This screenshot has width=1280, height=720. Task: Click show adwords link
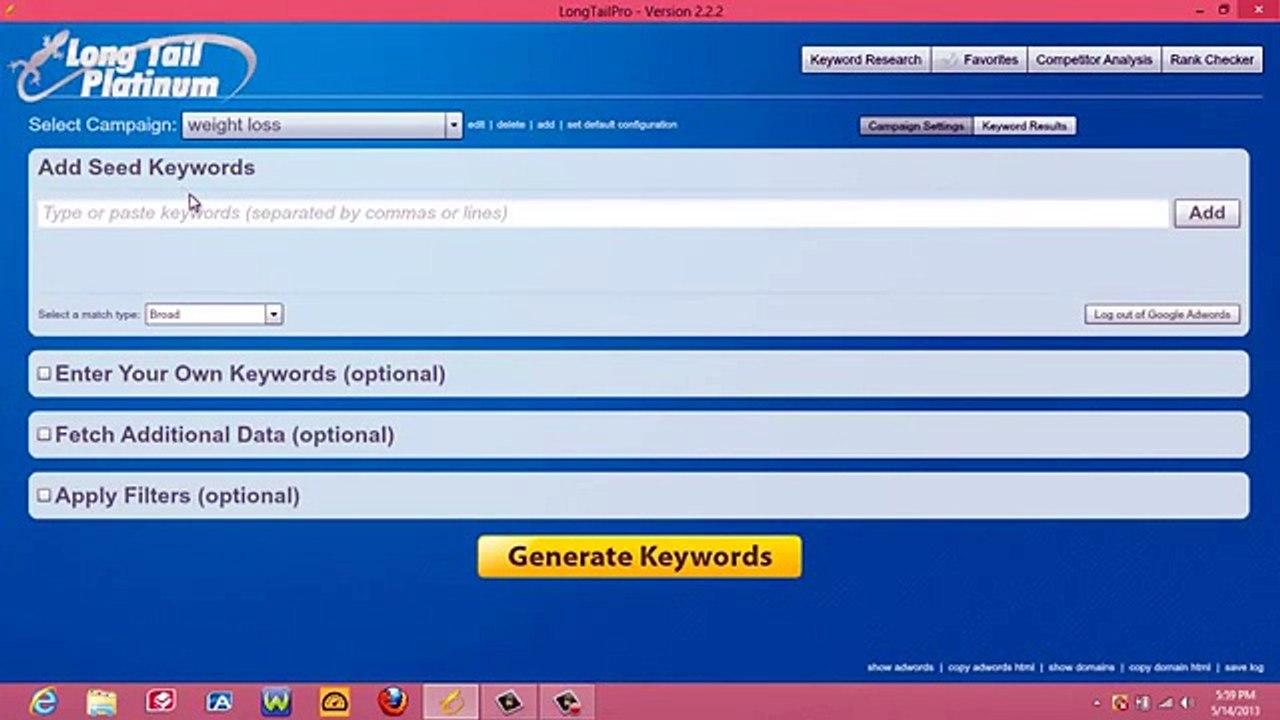point(900,667)
